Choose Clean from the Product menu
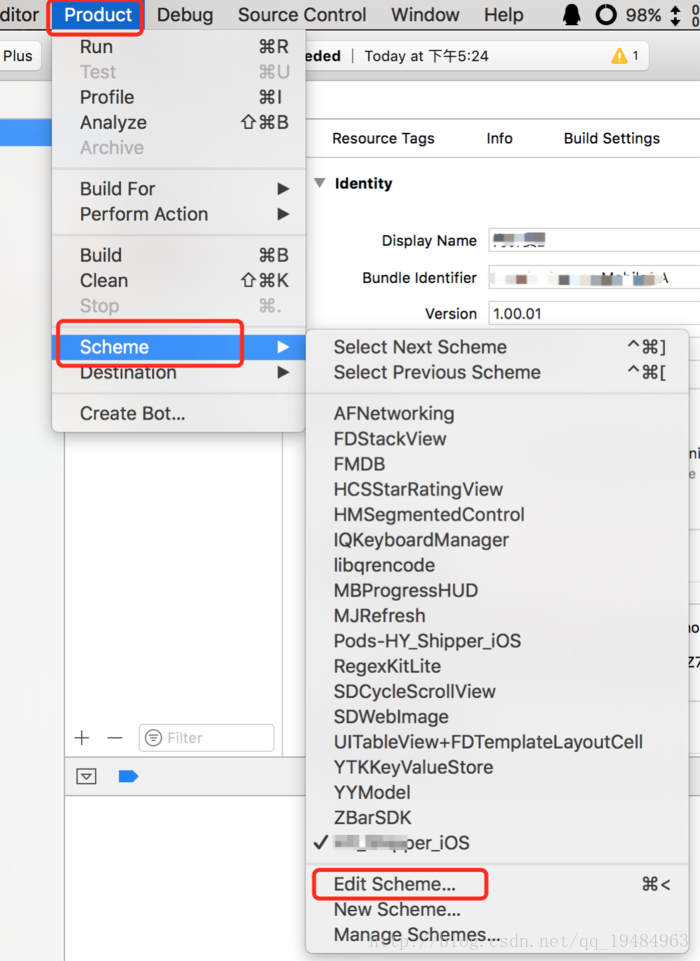This screenshot has height=961, width=700. click(x=104, y=281)
